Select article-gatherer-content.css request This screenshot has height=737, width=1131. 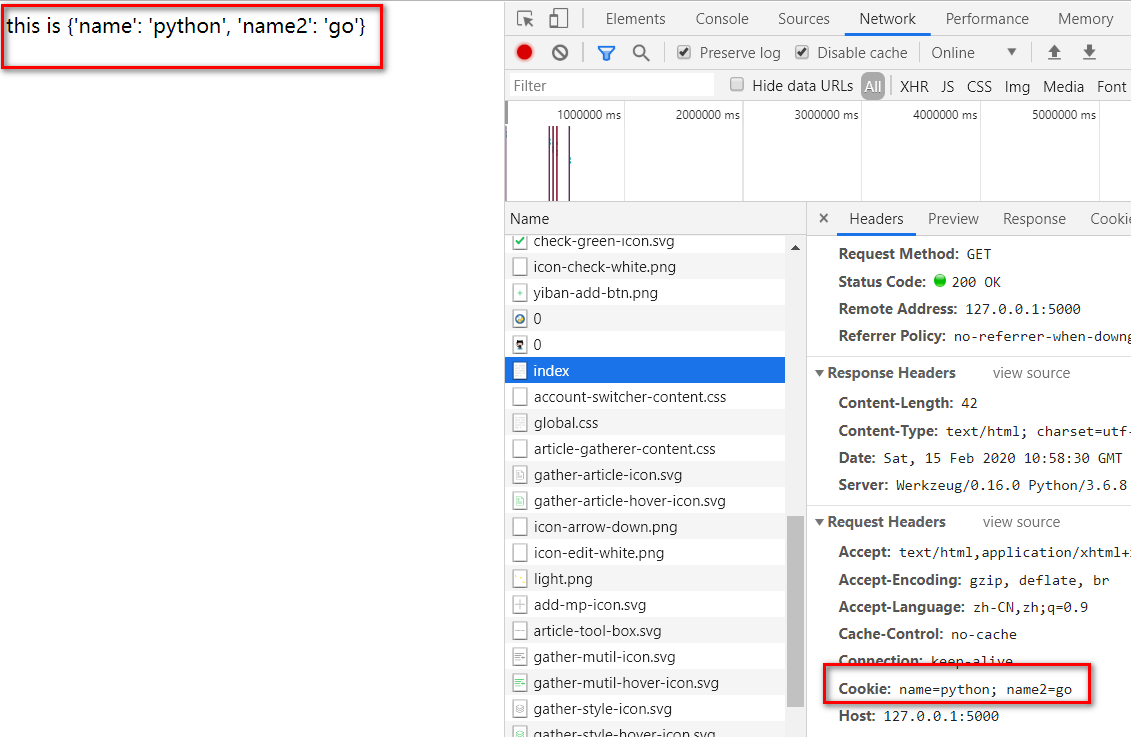(645, 449)
